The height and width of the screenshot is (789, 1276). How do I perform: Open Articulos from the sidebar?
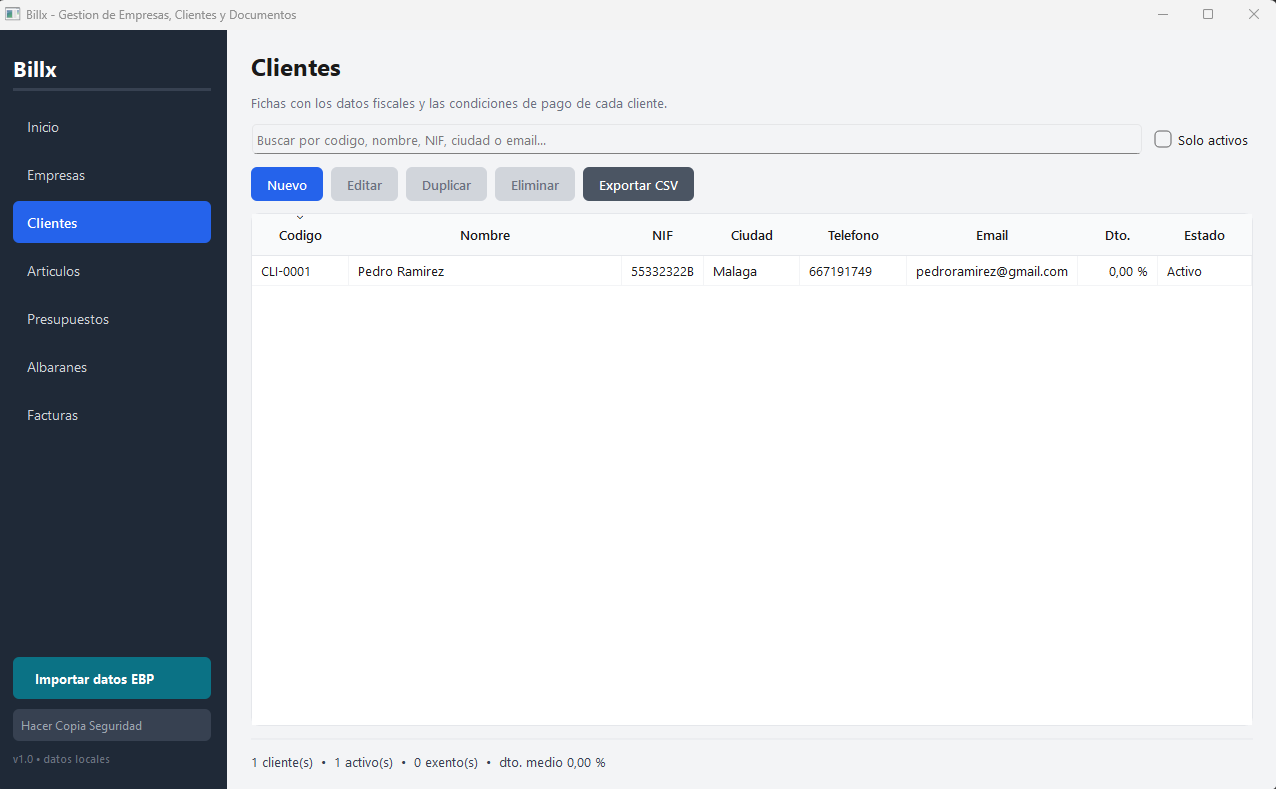112,271
